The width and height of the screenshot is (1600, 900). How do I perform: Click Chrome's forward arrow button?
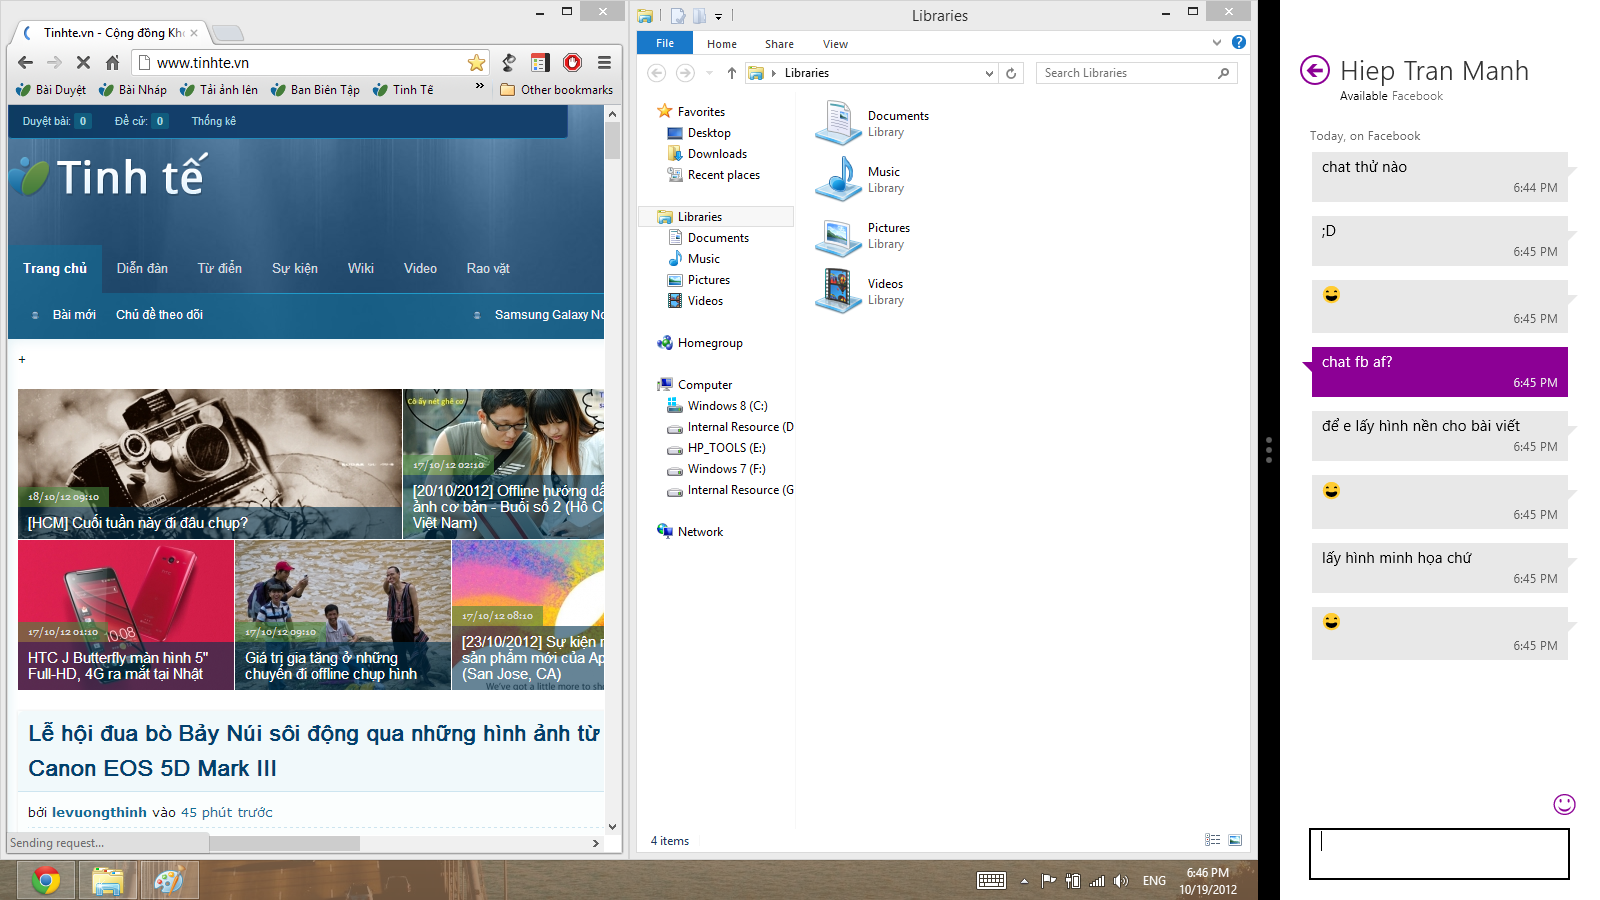(x=54, y=62)
